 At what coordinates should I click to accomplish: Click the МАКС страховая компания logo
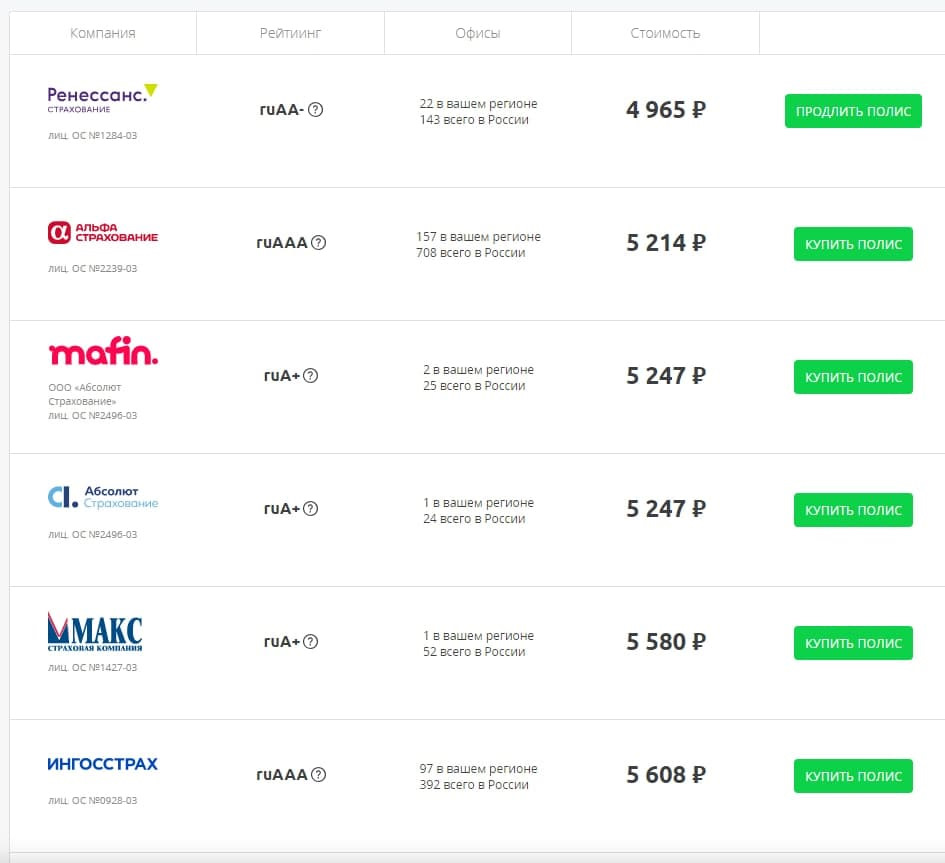pyautogui.click(x=95, y=632)
